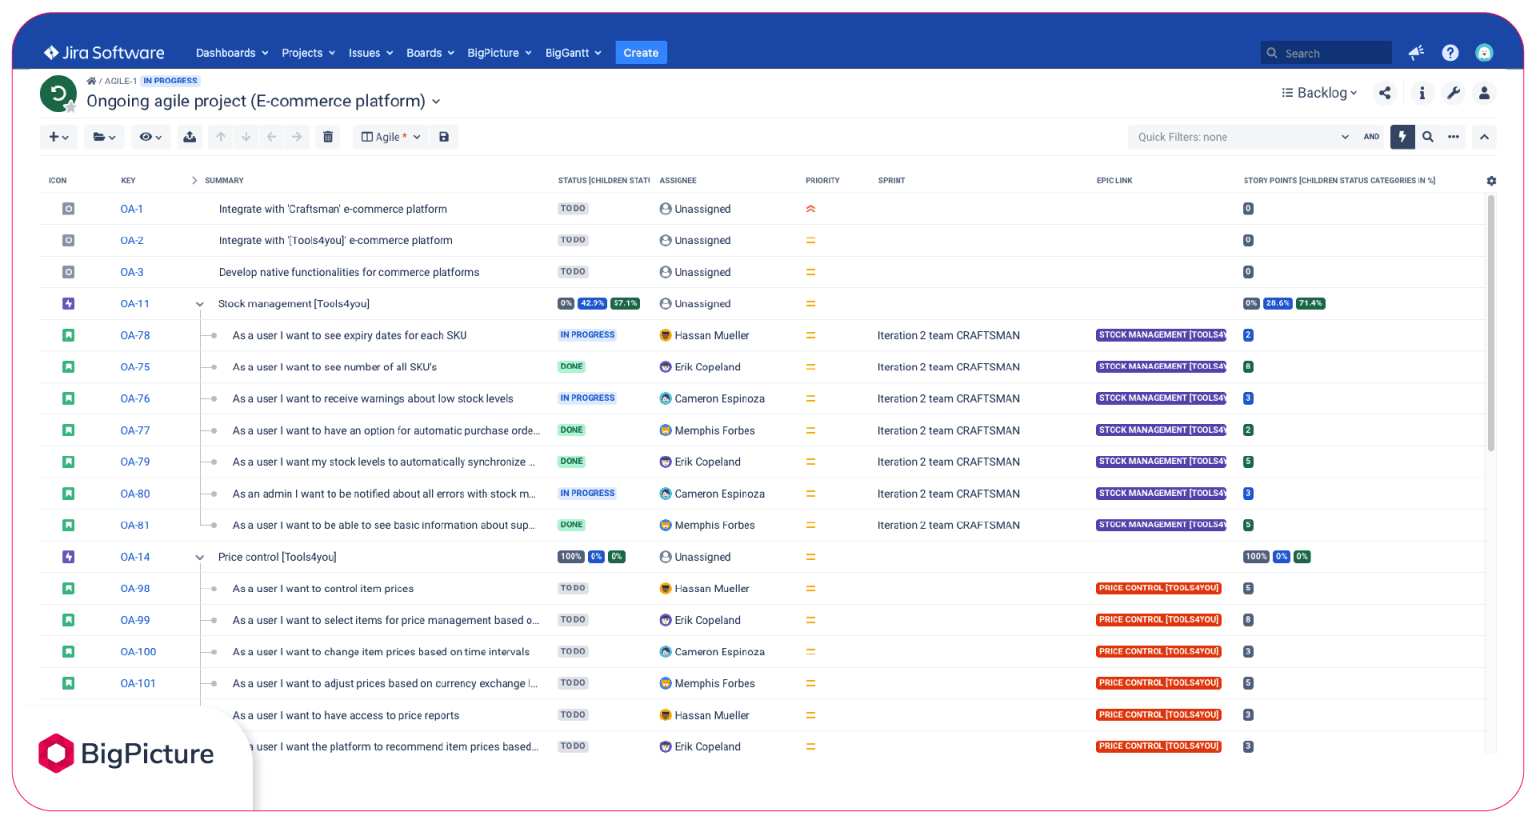Click the Price Control epic label of OA-98
The image size is (1536, 832).
coord(1159,588)
